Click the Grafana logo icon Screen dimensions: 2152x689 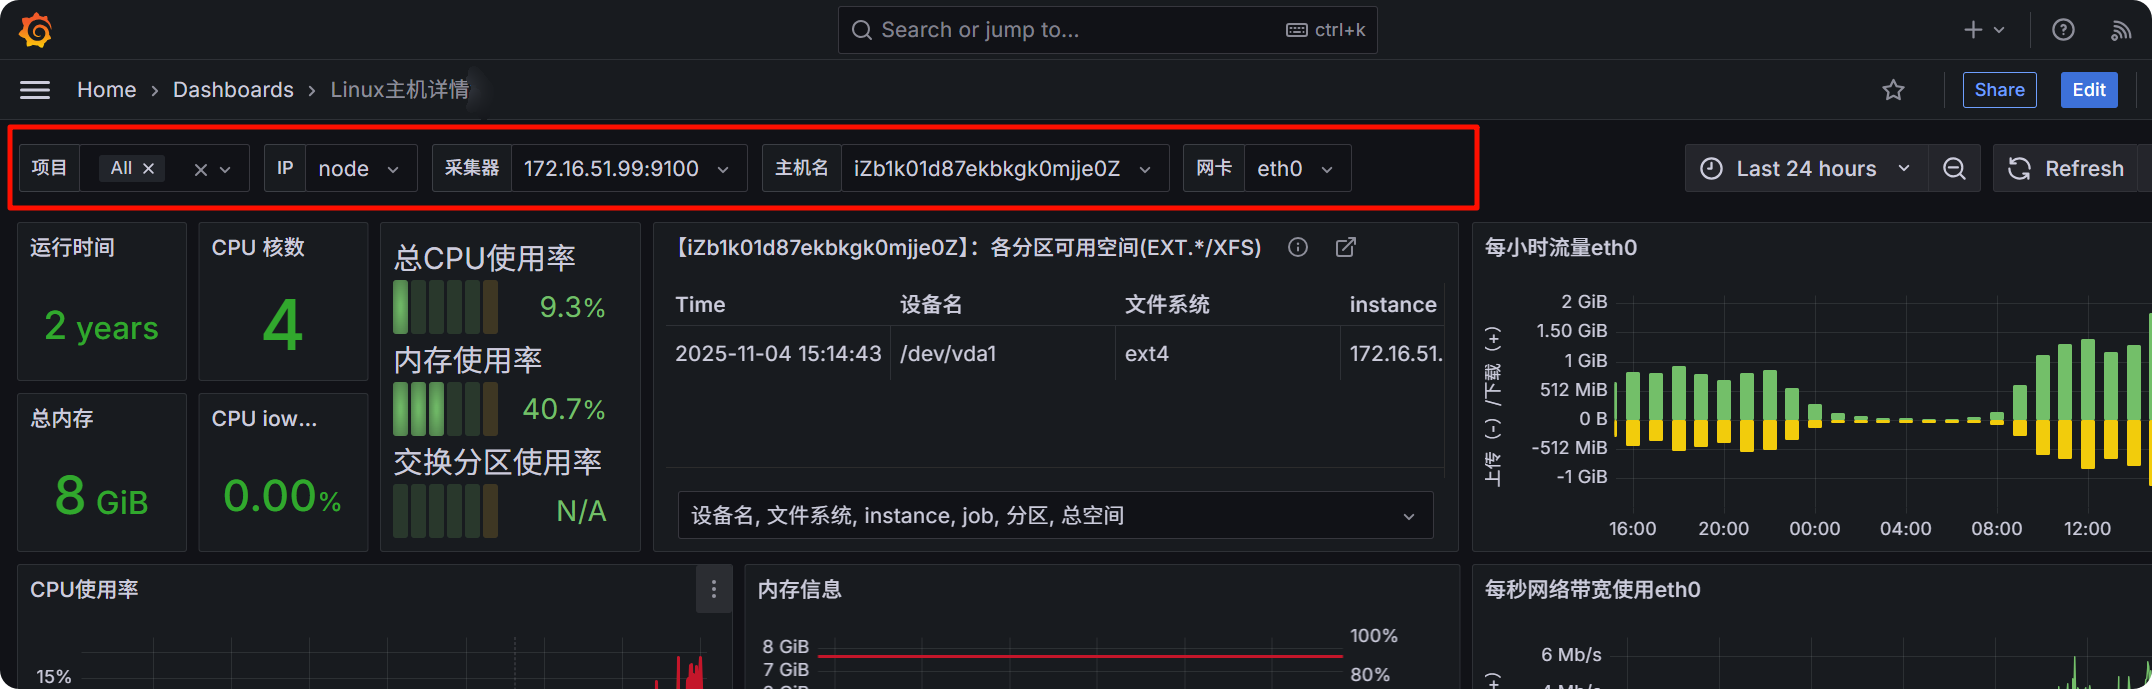(36, 30)
